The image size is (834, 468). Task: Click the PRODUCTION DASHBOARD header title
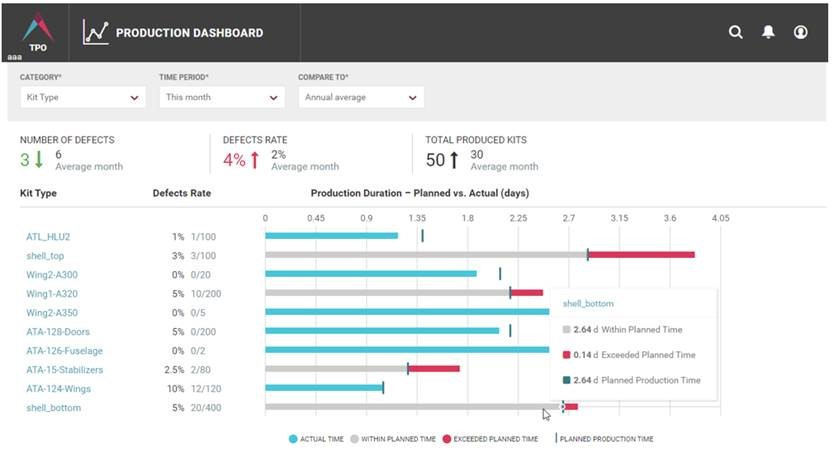(189, 33)
